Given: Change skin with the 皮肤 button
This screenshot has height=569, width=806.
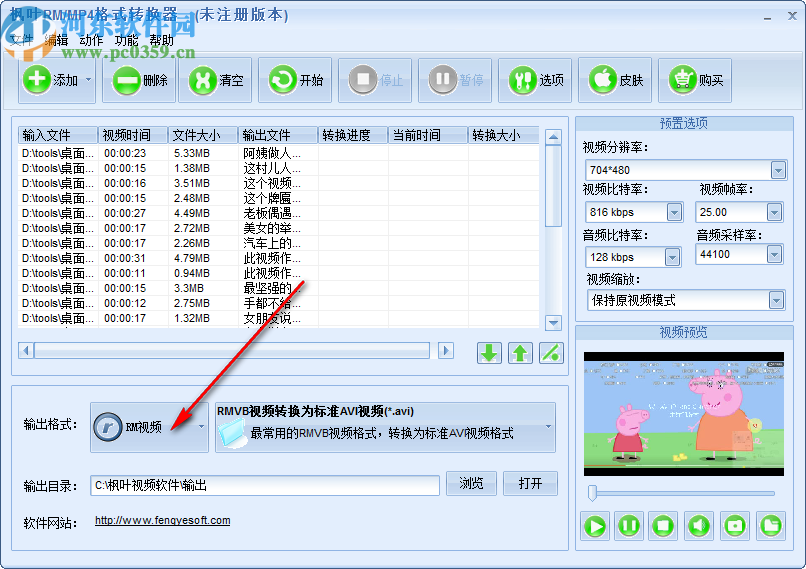Looking at the screenshot, I should 615,80.
